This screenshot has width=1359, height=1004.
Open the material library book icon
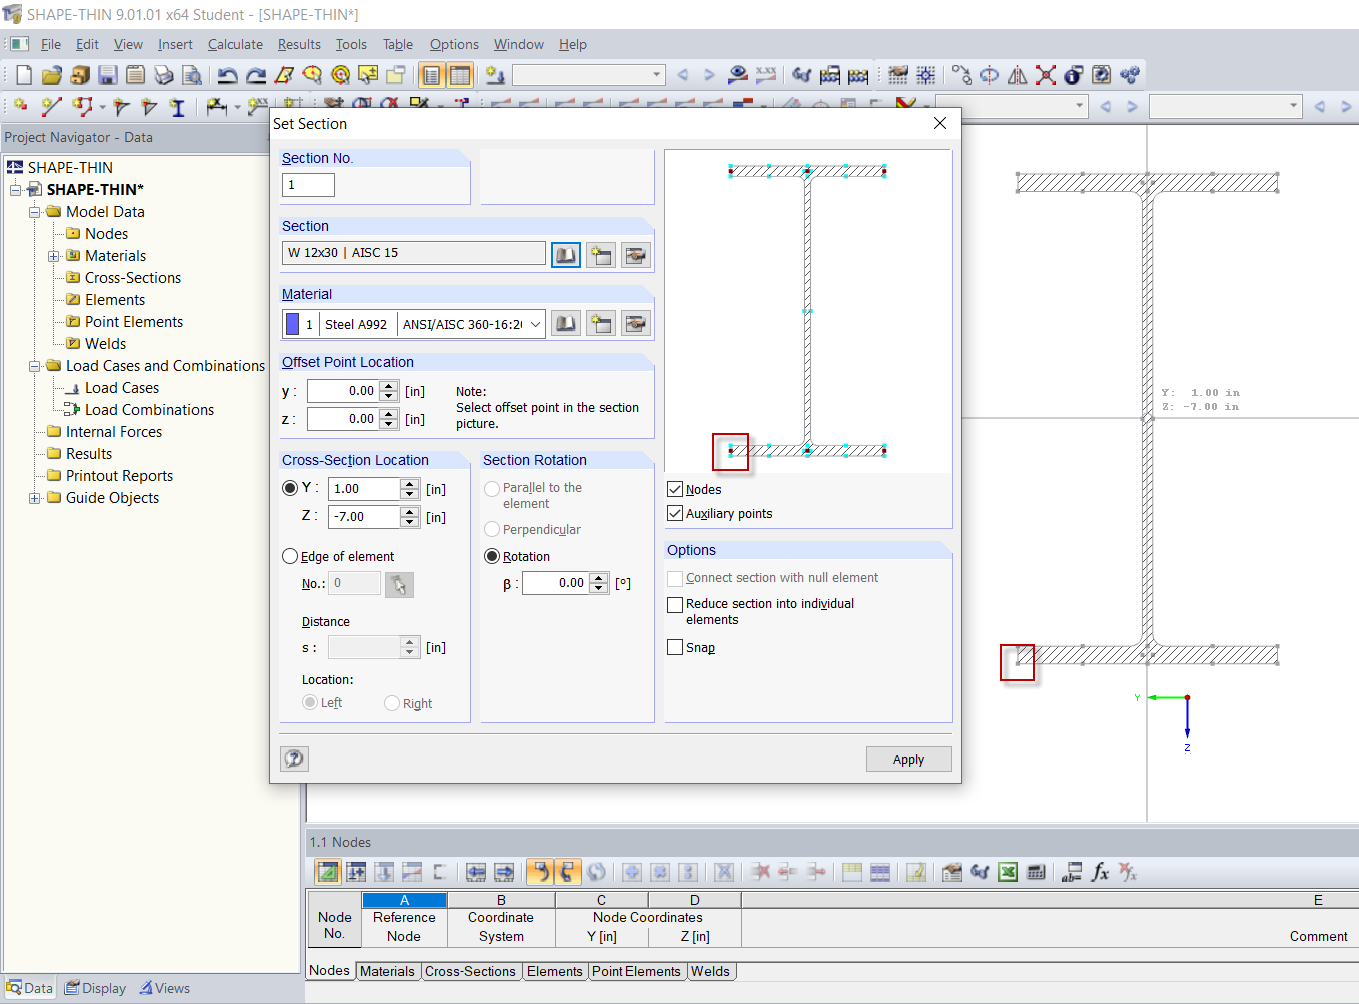[x=566, y=323]
